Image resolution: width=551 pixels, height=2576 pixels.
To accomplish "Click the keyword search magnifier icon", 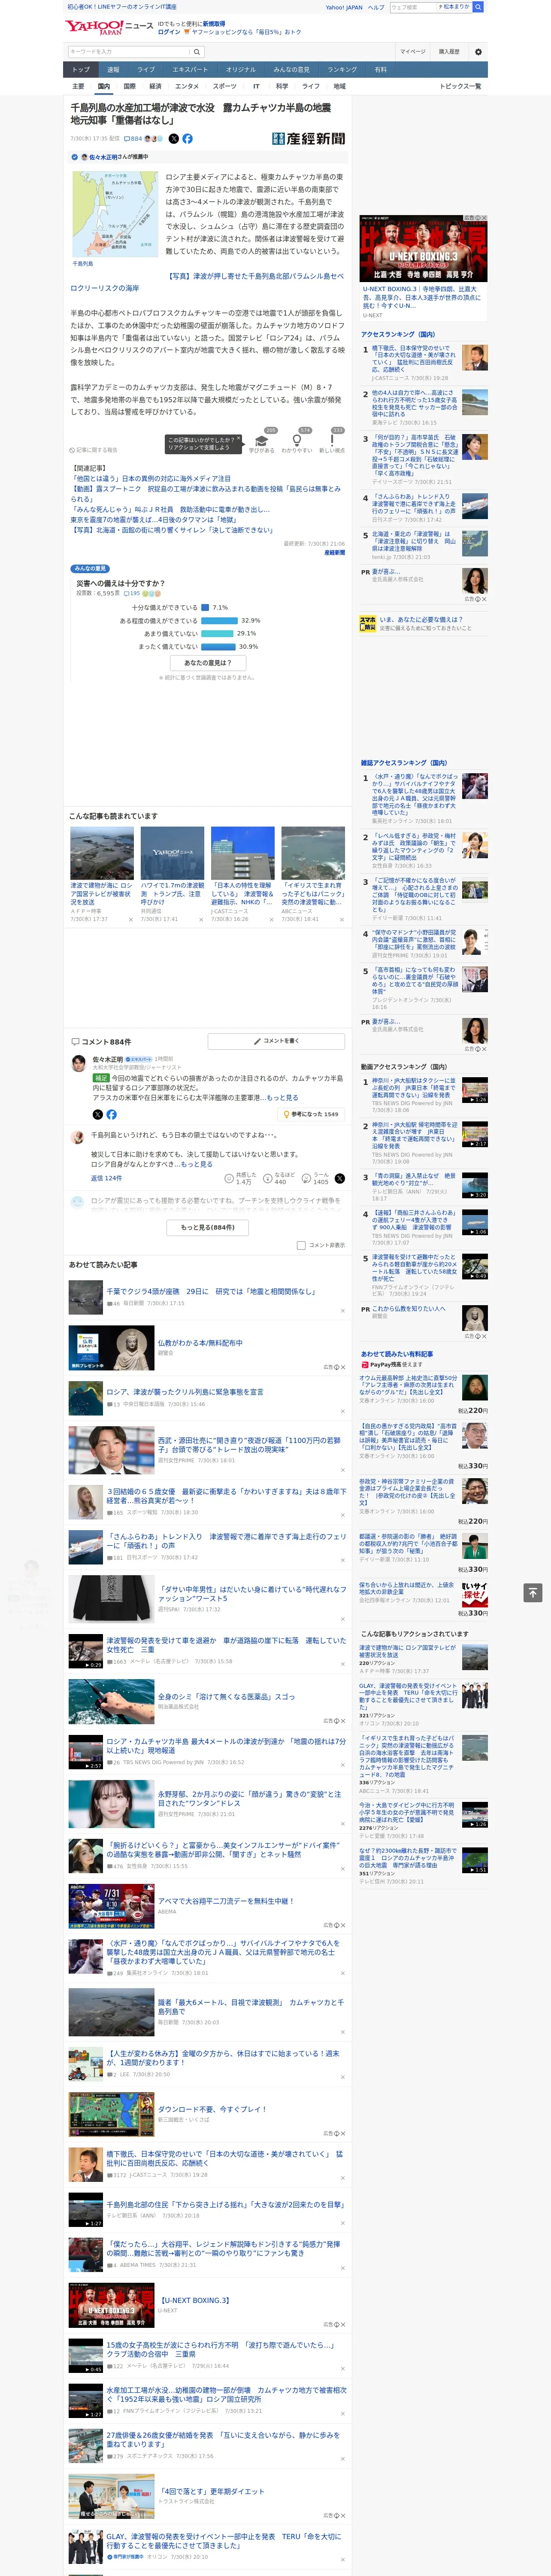I will (196, 52).
